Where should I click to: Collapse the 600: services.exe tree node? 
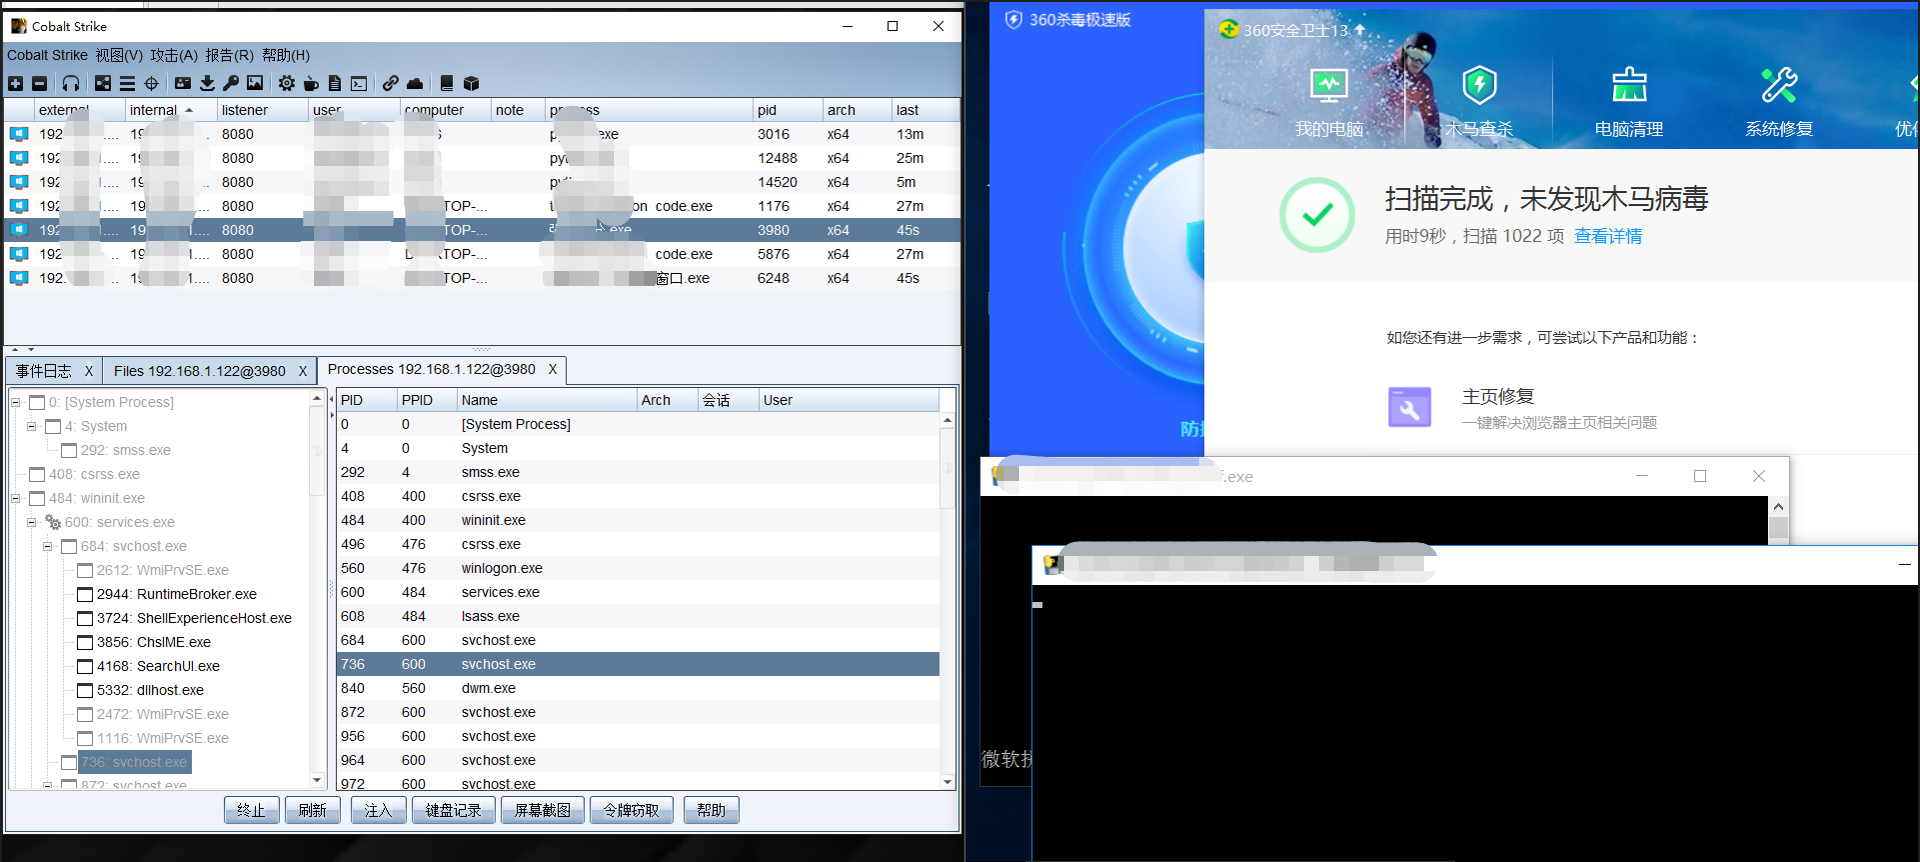(31, 522)
